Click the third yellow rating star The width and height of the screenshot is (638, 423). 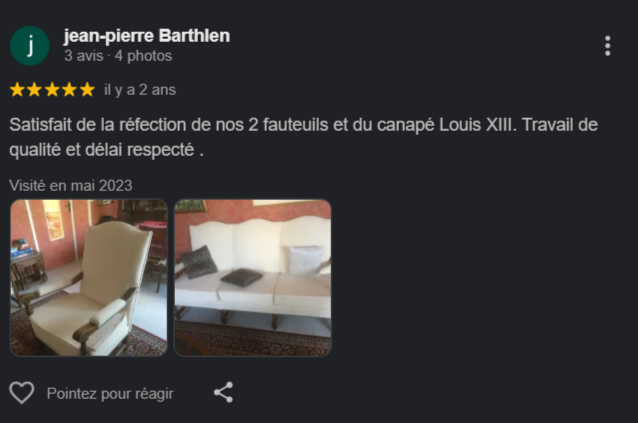coord(52,89)
